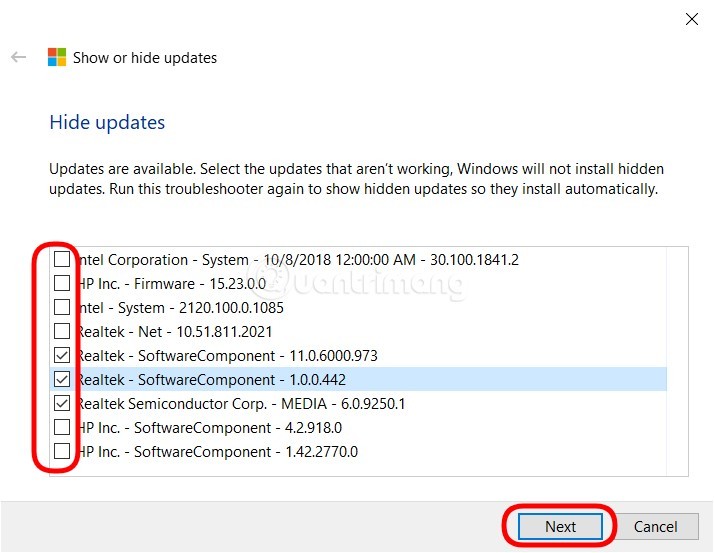Check HP Inc. SoftwareComponent 4.2.918.0 checkbox
The height and width of the screenshot is (553, 714).
coord(62,428)
